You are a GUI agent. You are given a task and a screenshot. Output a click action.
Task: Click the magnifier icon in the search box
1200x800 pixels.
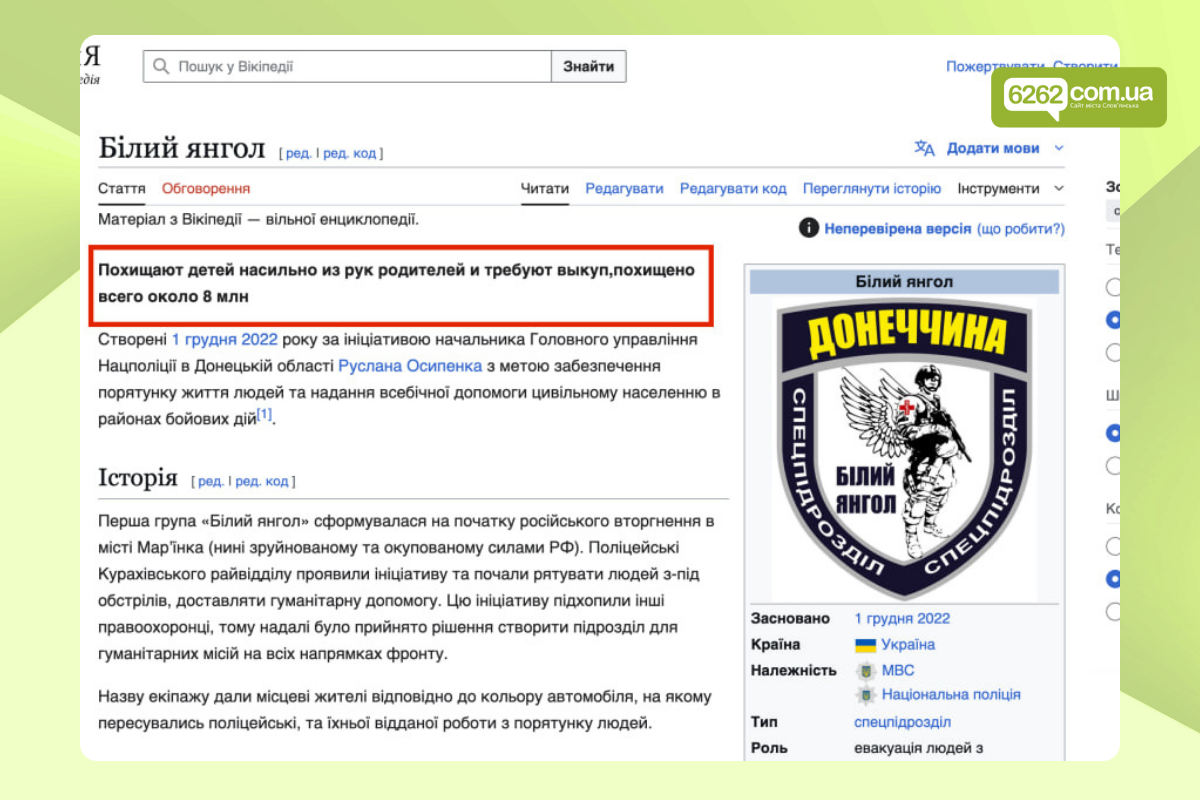[160, 67]
